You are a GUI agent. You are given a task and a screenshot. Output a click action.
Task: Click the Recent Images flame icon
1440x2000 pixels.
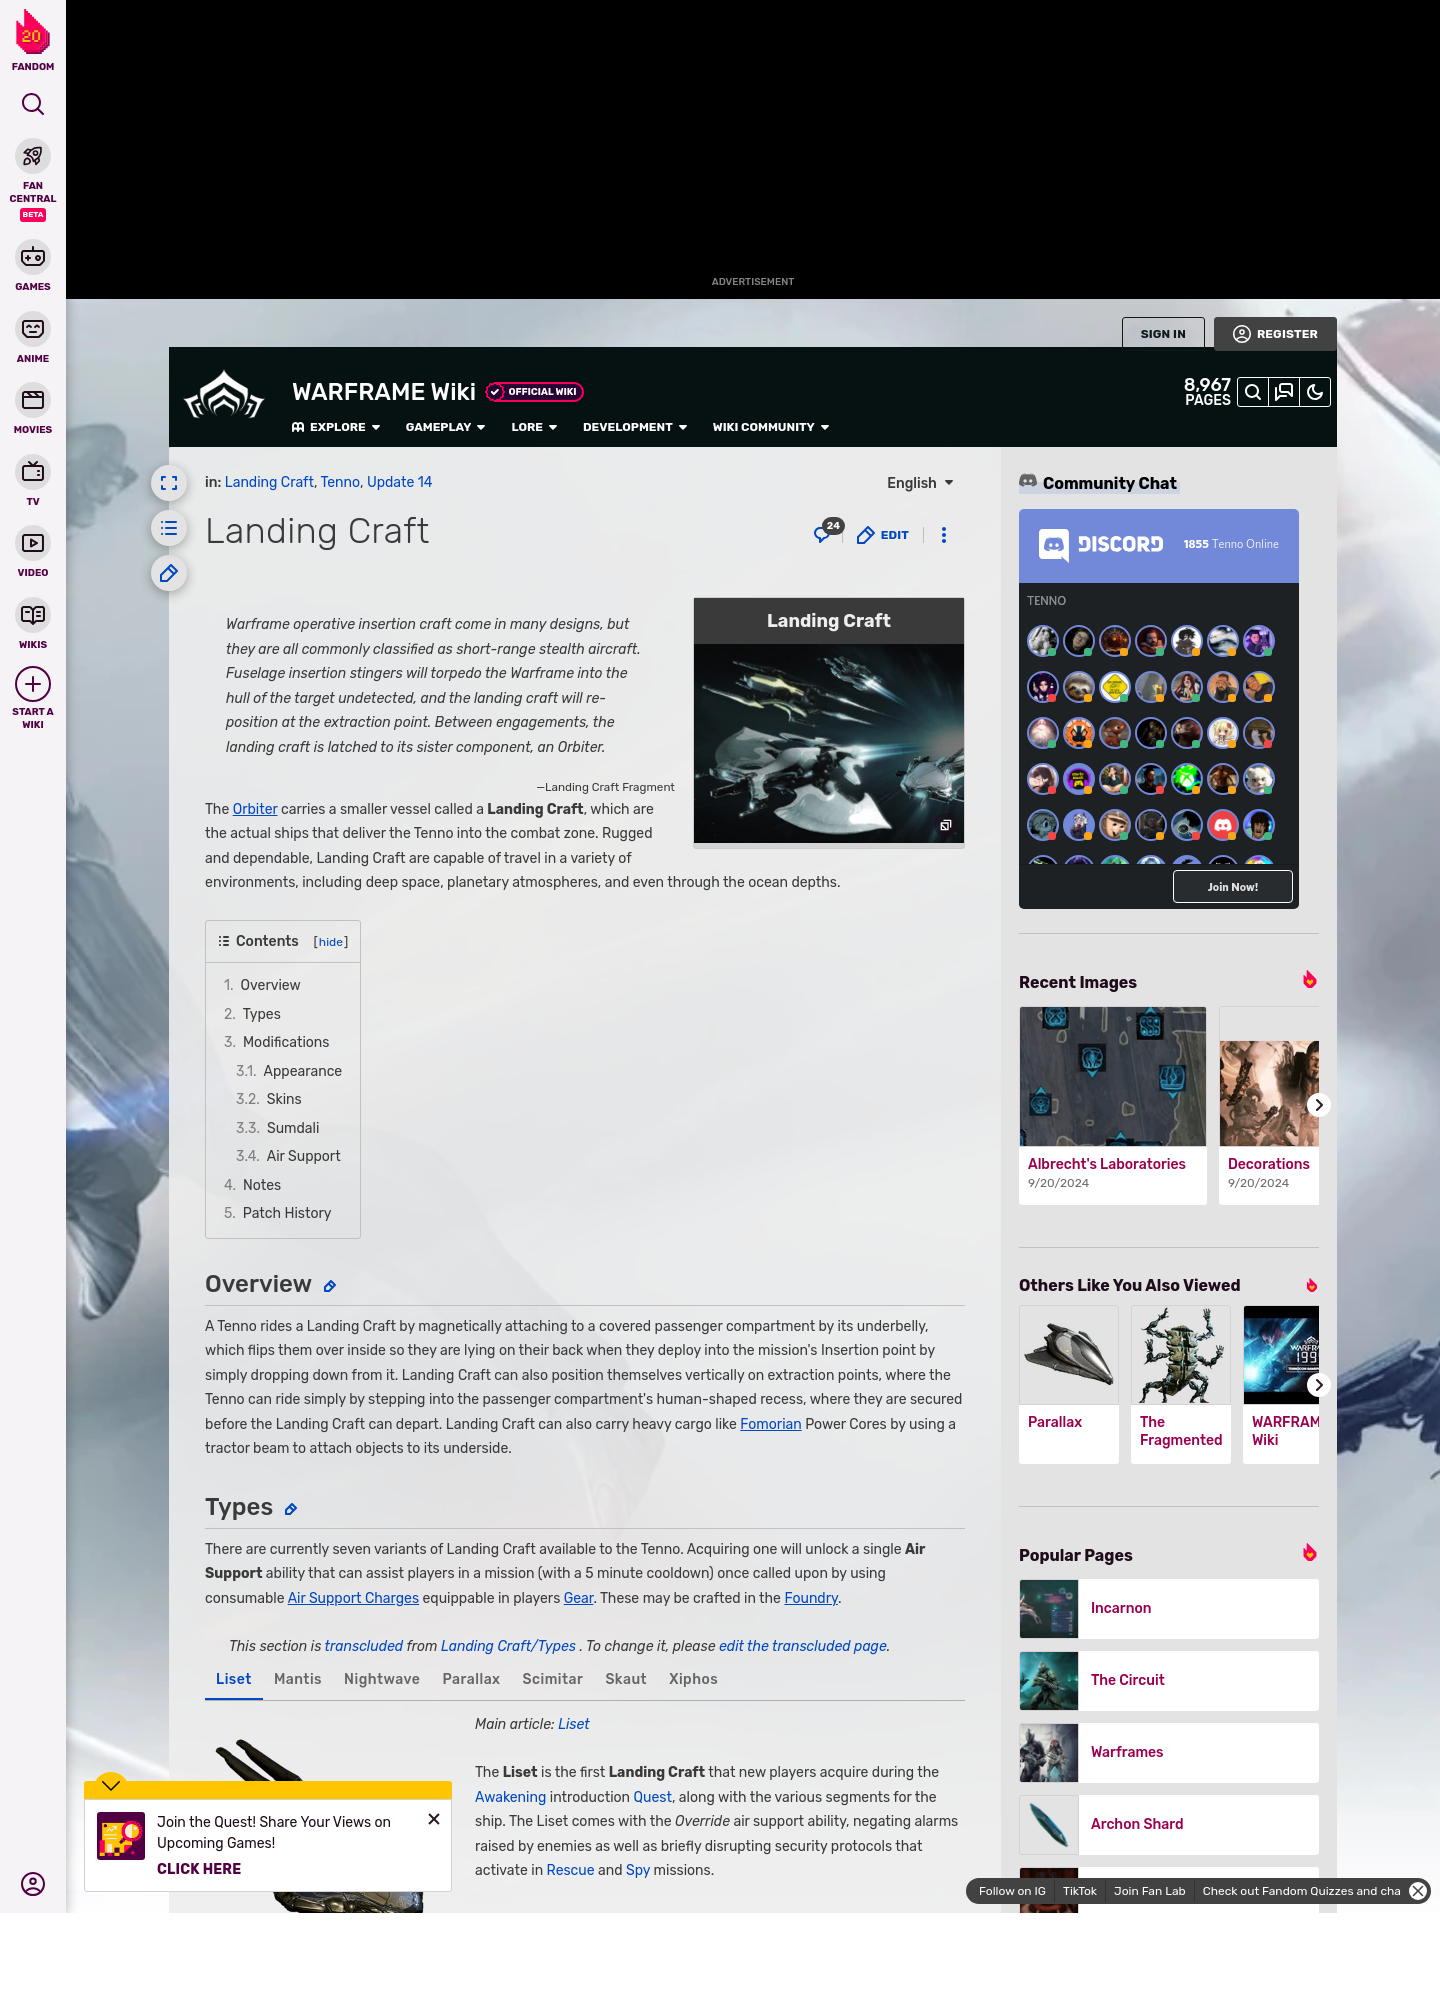click(x=1310, y=980)
